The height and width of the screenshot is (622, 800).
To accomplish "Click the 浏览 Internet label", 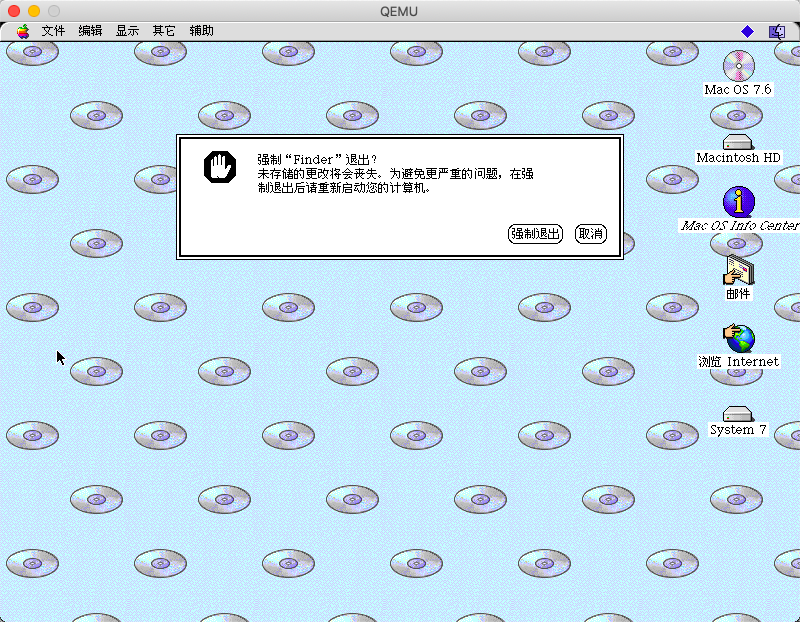I will point(738,362).
